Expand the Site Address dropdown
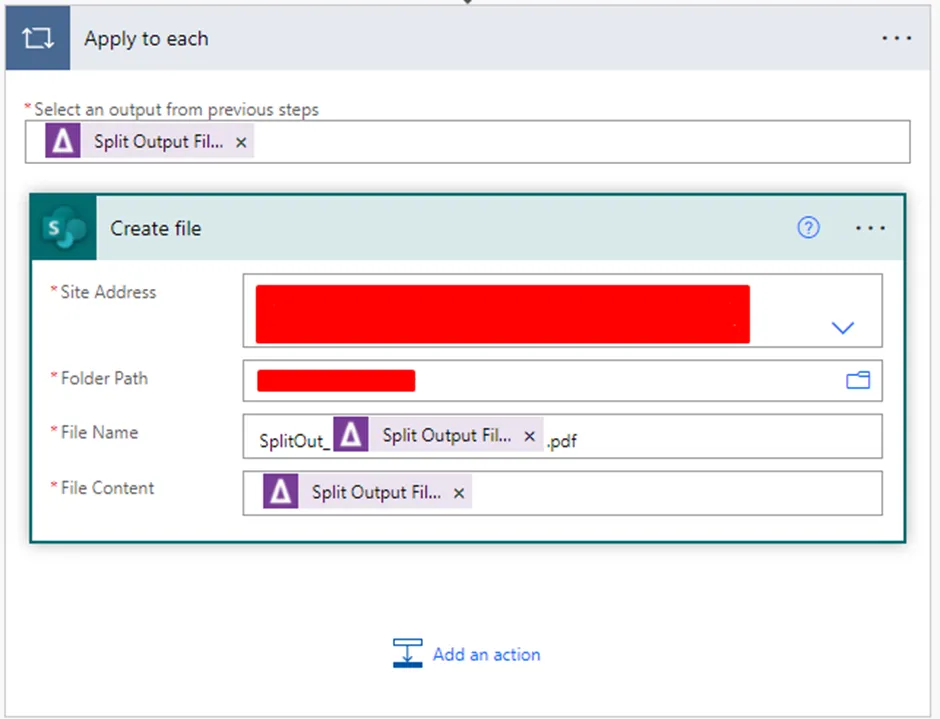Image resolution: width=940 pixels, height=719 pixels. tap(842, 328)
